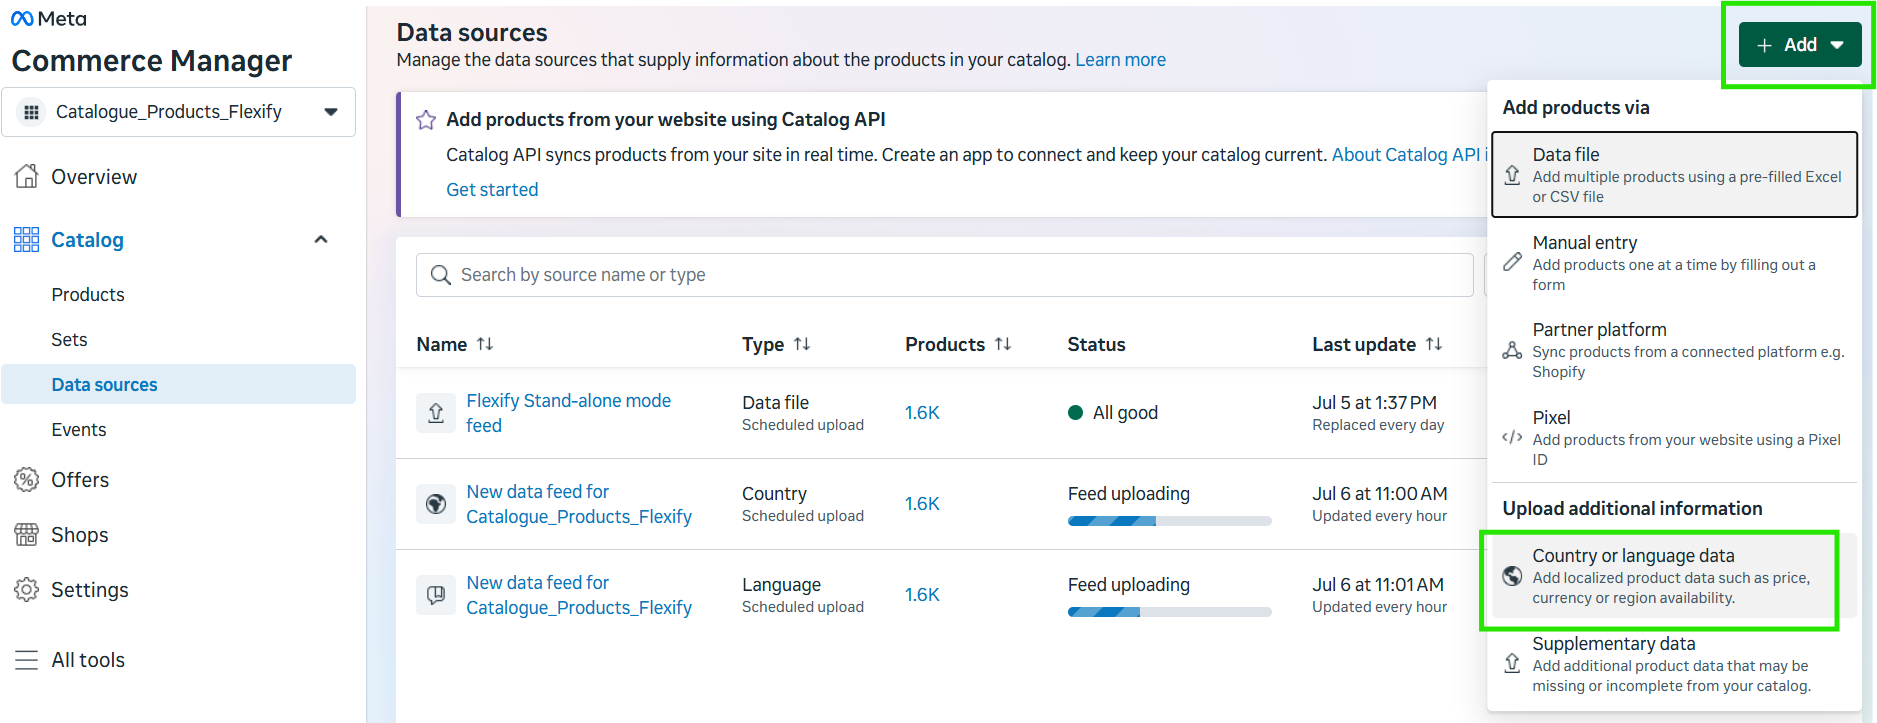The width and height of the screenshot is (1877, 723).
Task: Click the Language feed upload progress bar
Action: (x=1169, y=612)
